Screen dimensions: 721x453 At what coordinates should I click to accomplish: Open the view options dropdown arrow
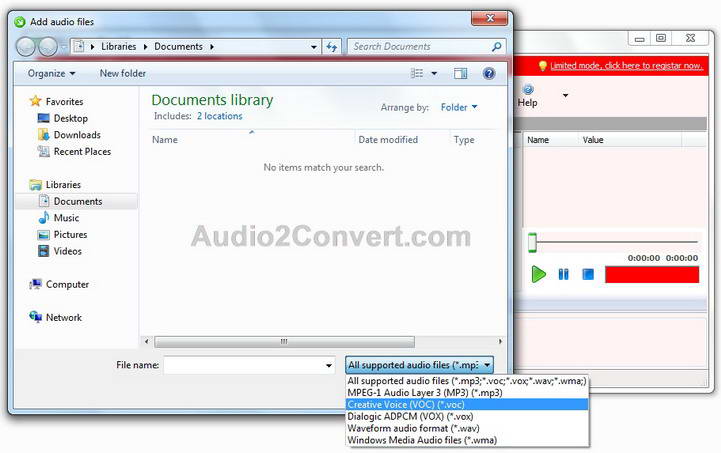[434, 74]
